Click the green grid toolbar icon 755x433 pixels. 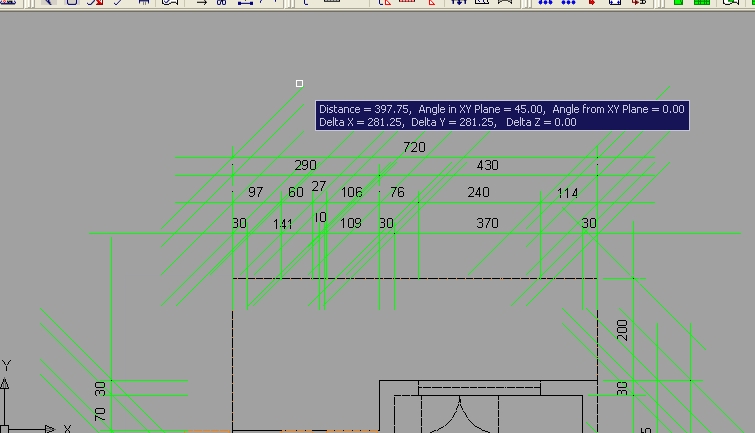pos(701,3)
